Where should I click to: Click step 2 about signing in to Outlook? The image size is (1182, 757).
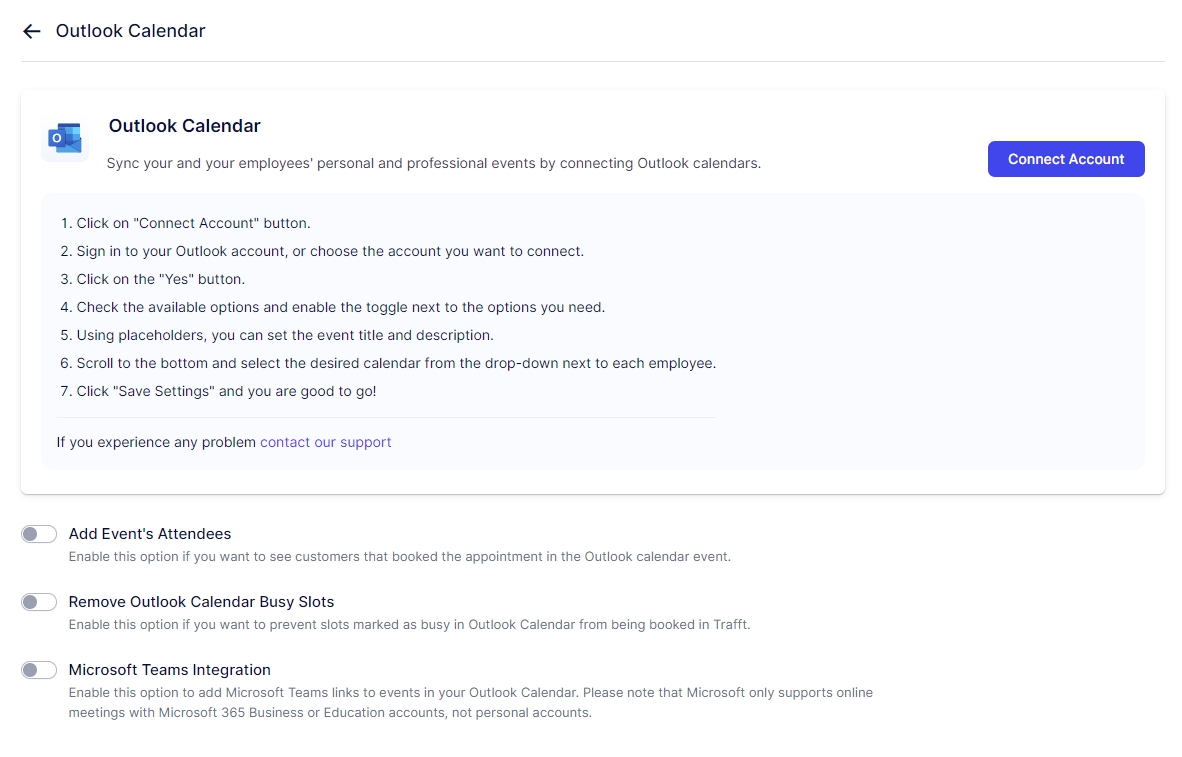(x=322, y=251)
